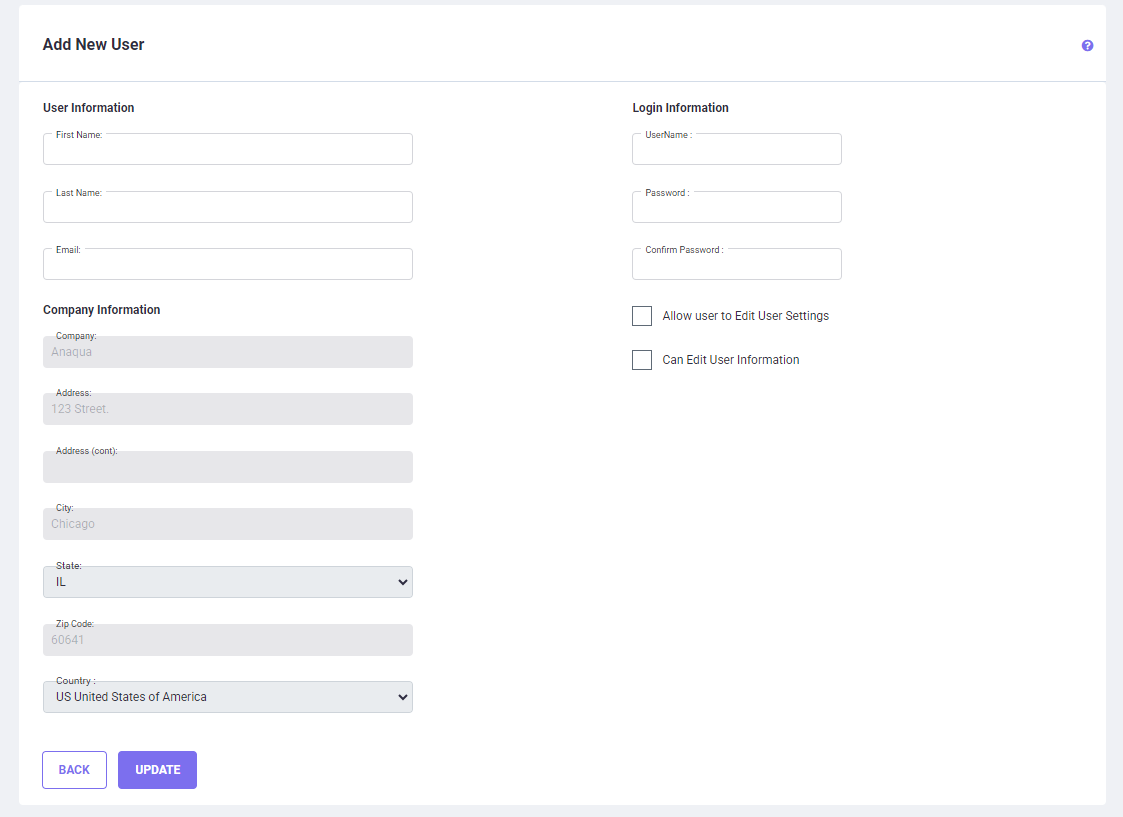Click the Confirm Password field

coord(736,265)
